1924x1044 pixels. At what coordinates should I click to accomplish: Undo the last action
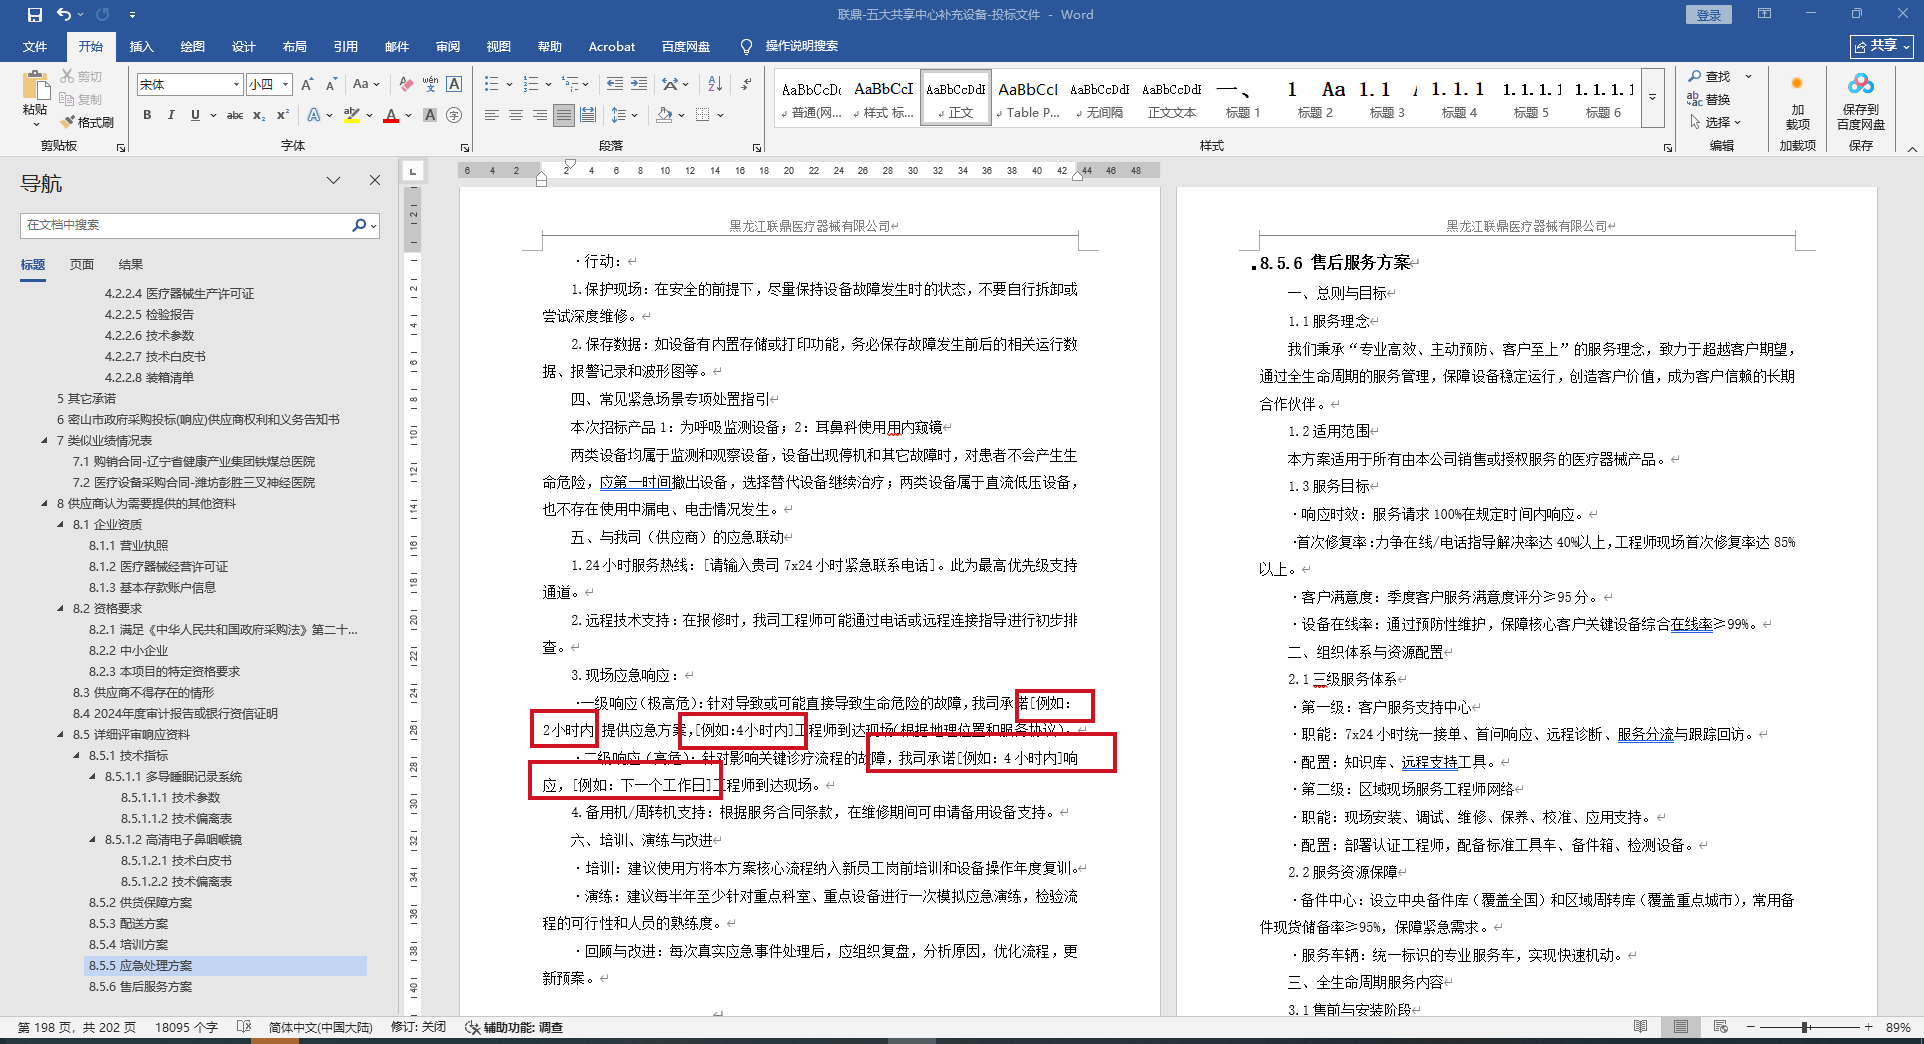[64, 15]
